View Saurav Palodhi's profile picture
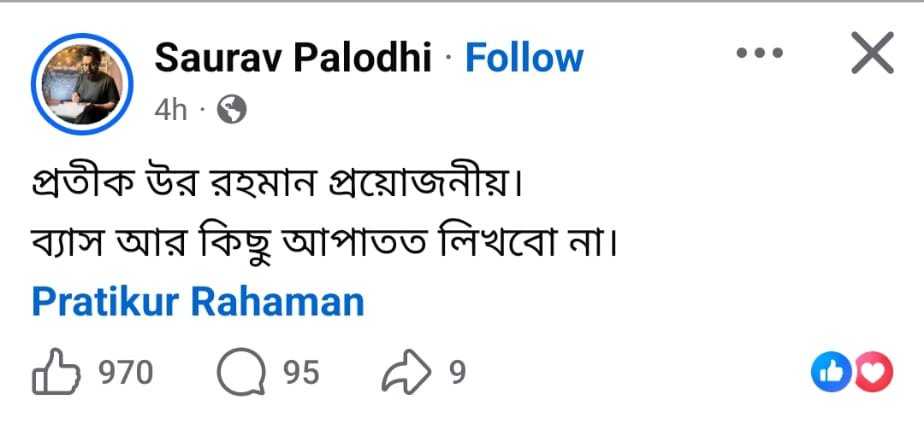 [x=84, y=84]
